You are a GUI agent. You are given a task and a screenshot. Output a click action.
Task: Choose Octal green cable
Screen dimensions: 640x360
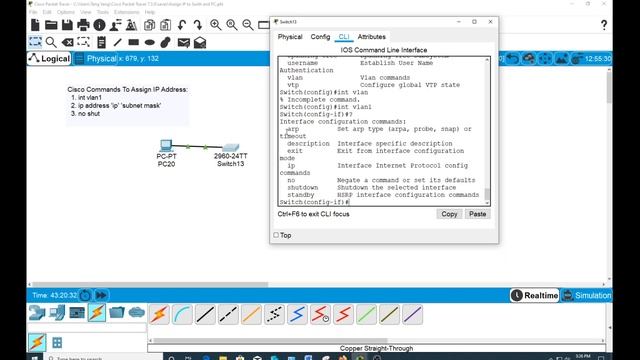[367, 314]
